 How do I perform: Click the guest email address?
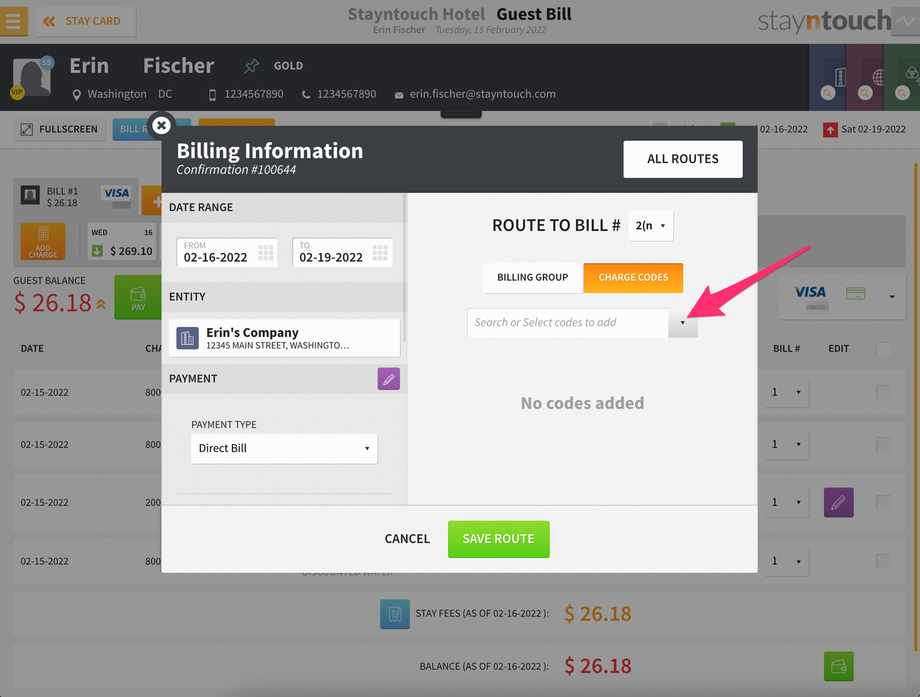click(482, 94)
